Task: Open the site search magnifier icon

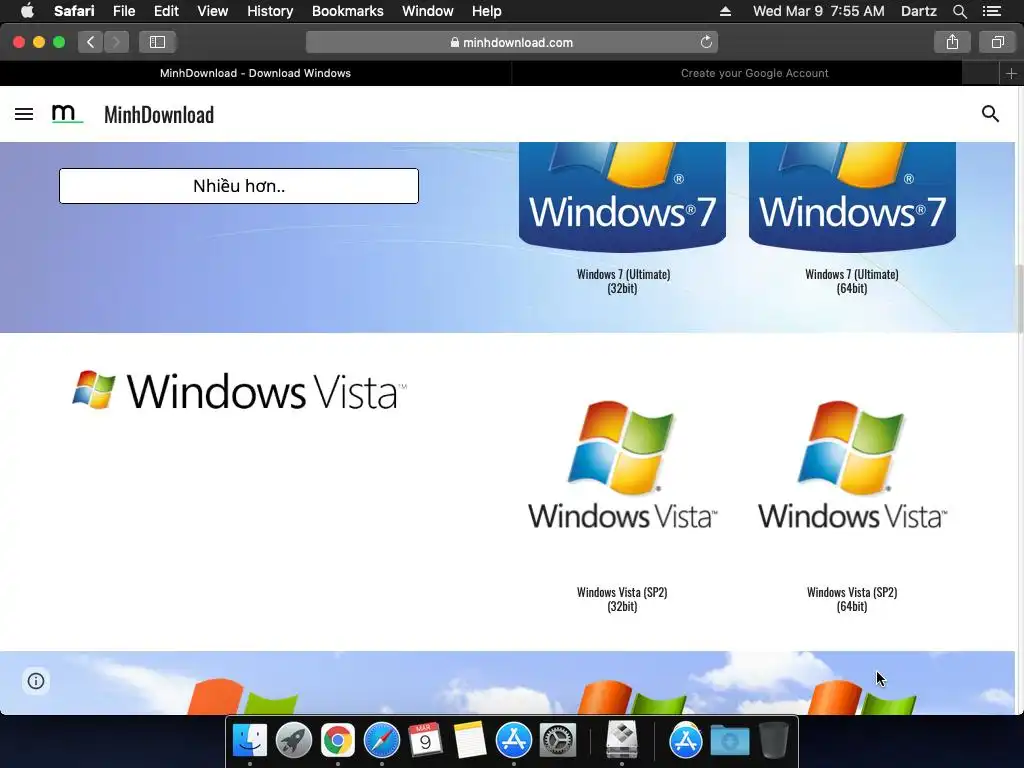Action: coord(990,114)
